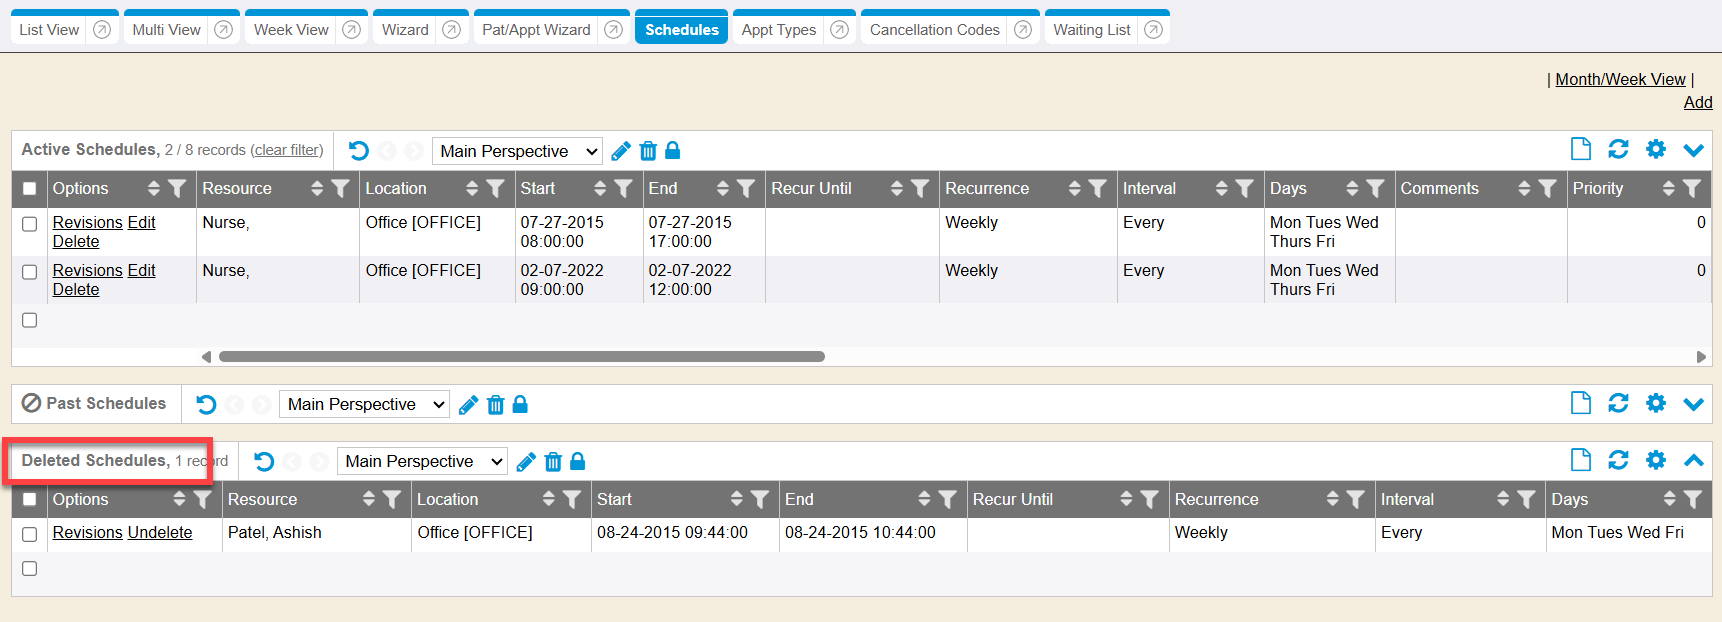This screenshot has width=1722, height=622.
Task: Open the pop-out icon next to the Wizard tab
Action: 452,30
